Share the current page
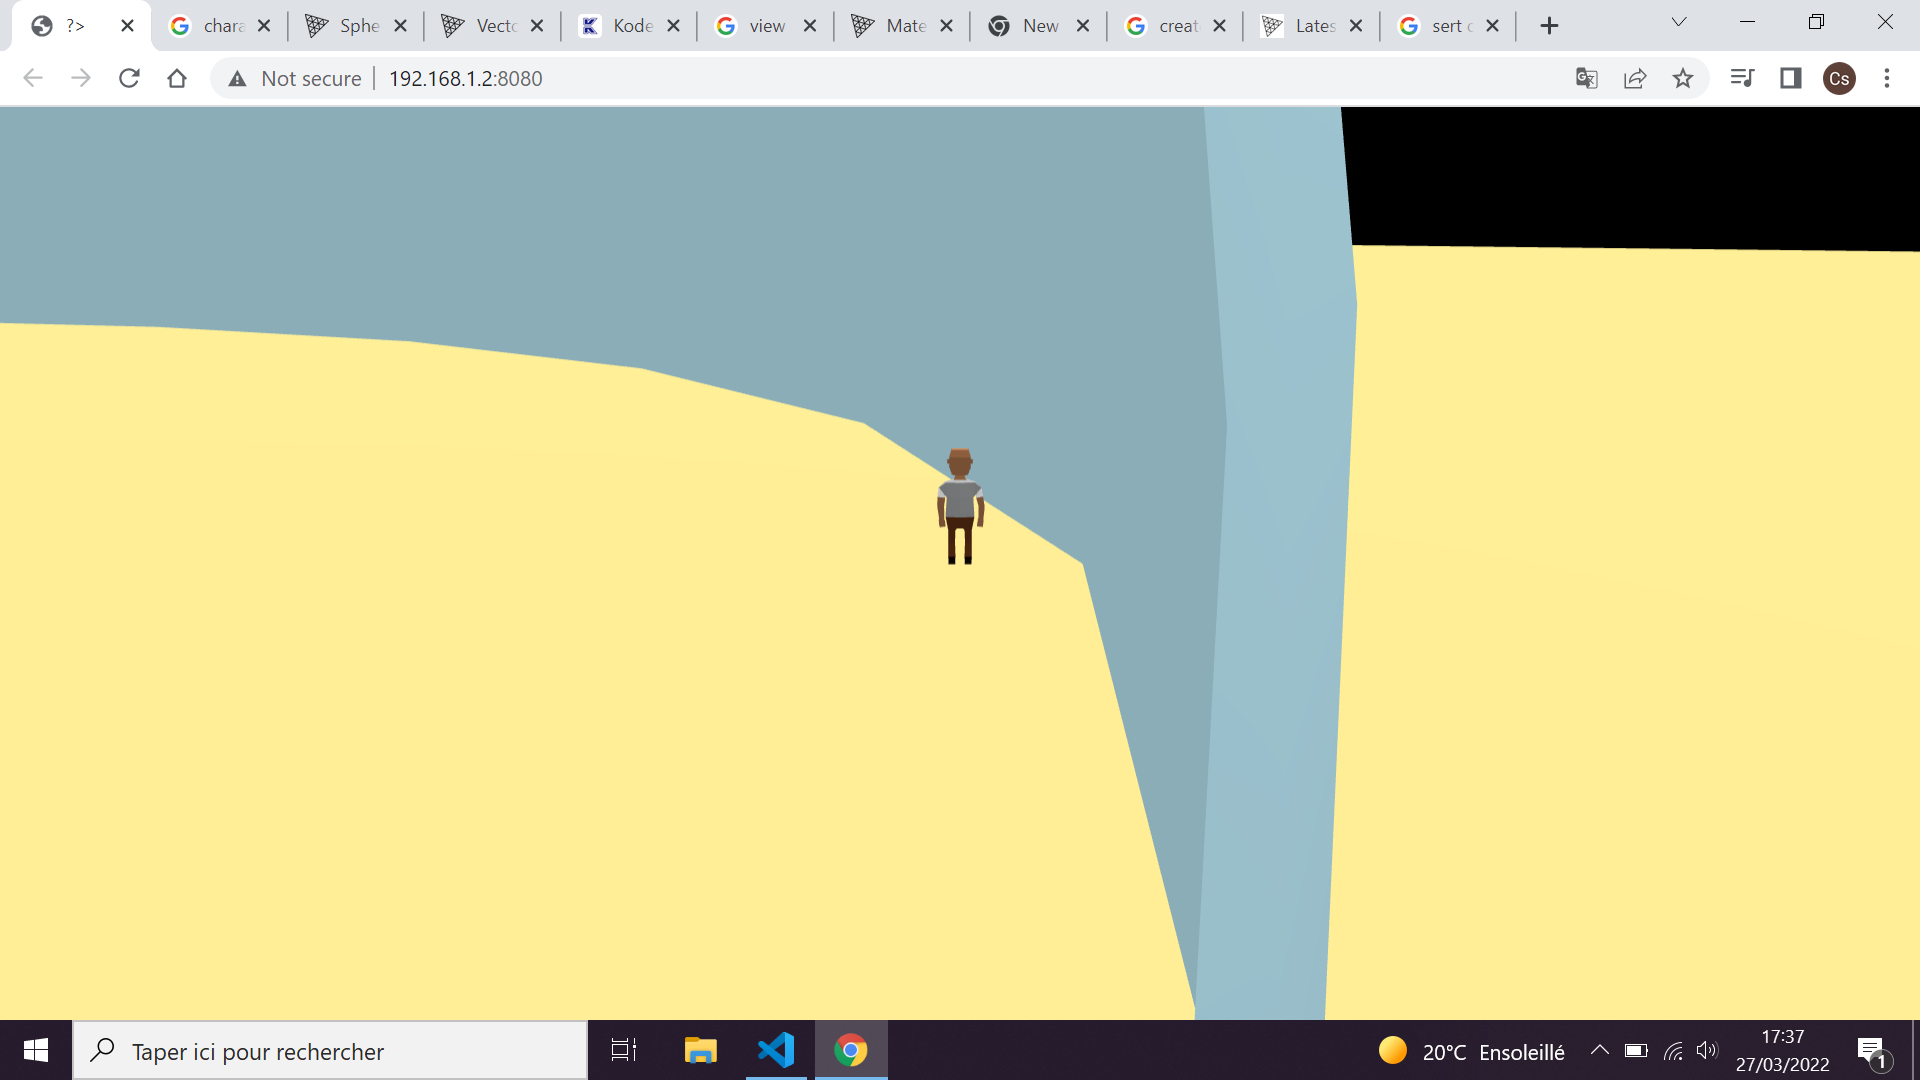Viewport: 1920px width, 1080px height. click(1634, 78)
